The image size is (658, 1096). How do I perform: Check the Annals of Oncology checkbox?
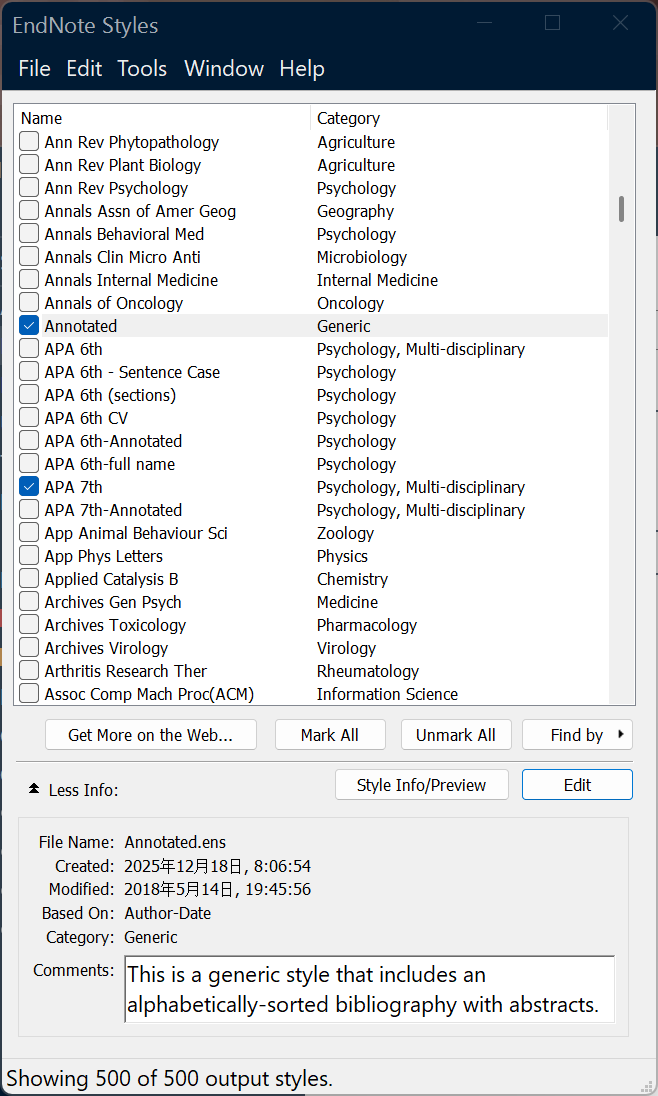pos(29,303)
